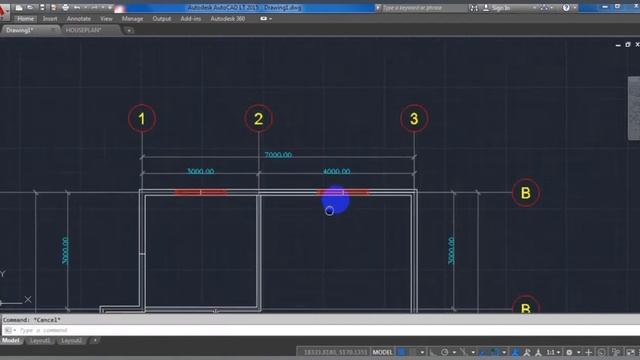640x360 pixels.
Task: Select the Output ribbon tab
Action: tap(162, 19)
